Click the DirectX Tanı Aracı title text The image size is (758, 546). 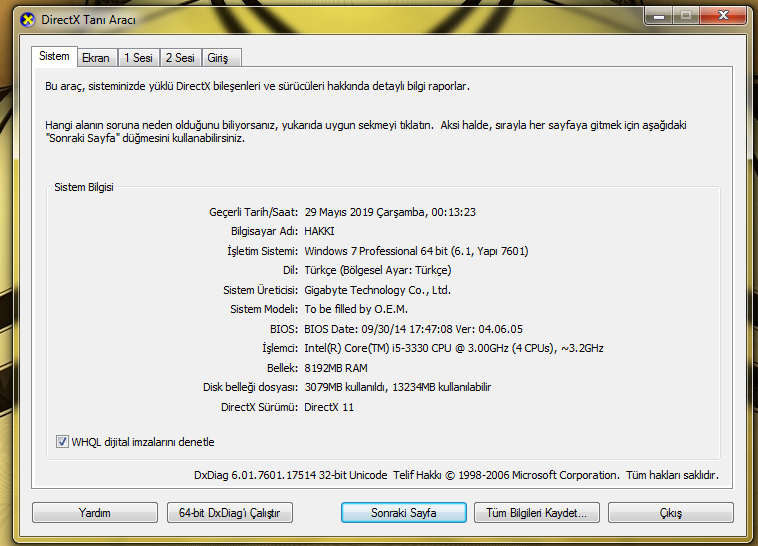(88, 20)
